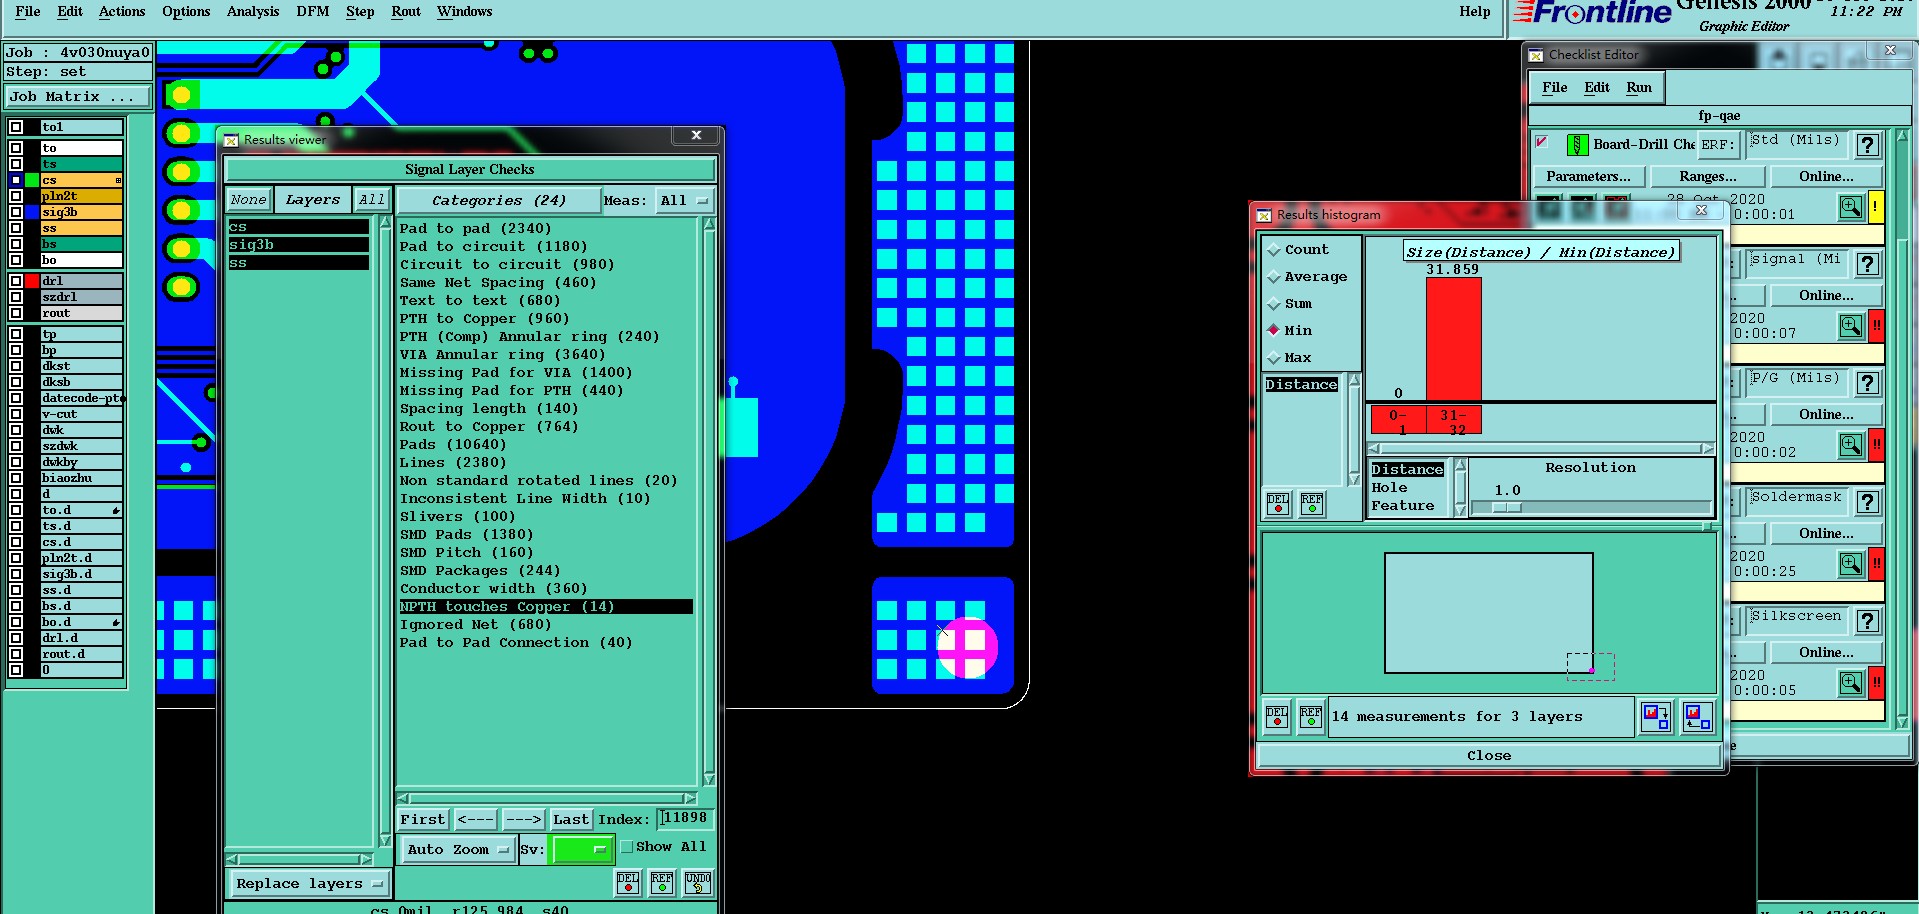Click REF icon under Distance list in histogram
Viewport: 1919px width, 914px height.
[1312, 503]
